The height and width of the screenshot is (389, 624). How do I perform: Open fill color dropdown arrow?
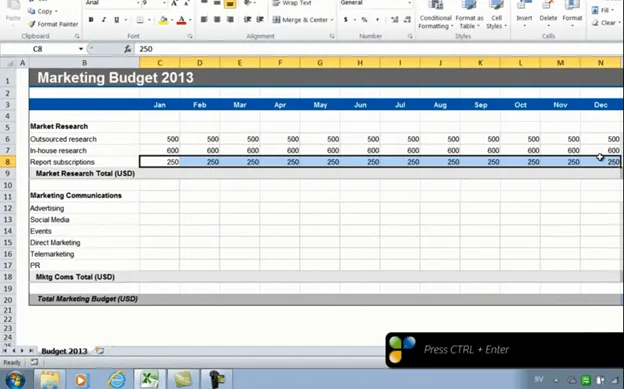[172, 20]
